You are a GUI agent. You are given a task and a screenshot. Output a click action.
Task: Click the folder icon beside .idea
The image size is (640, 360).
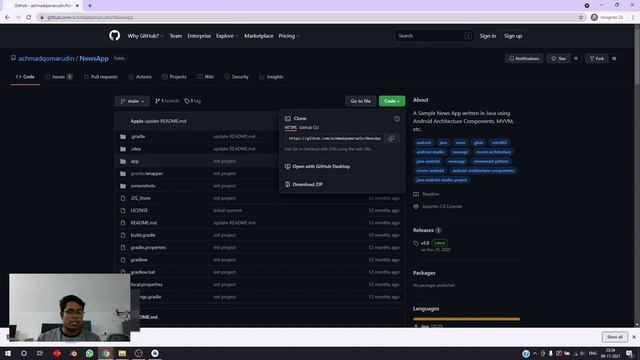tap(123, 149)
